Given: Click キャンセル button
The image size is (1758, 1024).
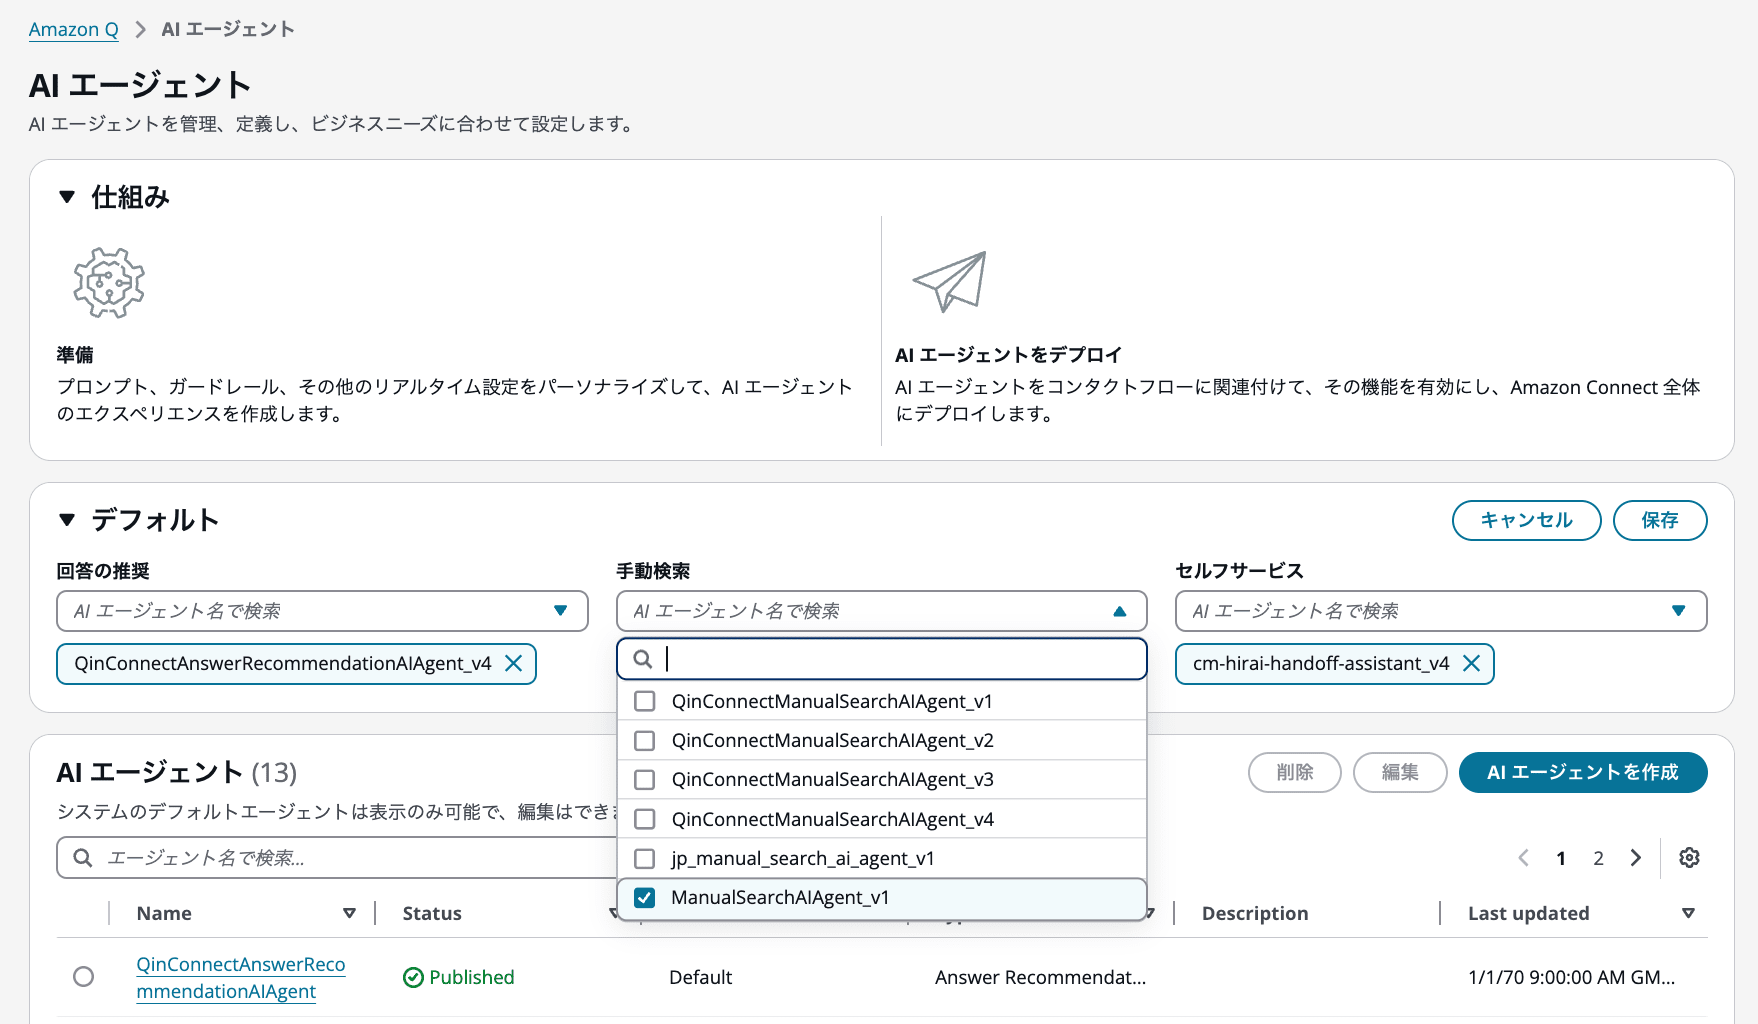Looking at the screenshot, I should tap(1526, 520).
